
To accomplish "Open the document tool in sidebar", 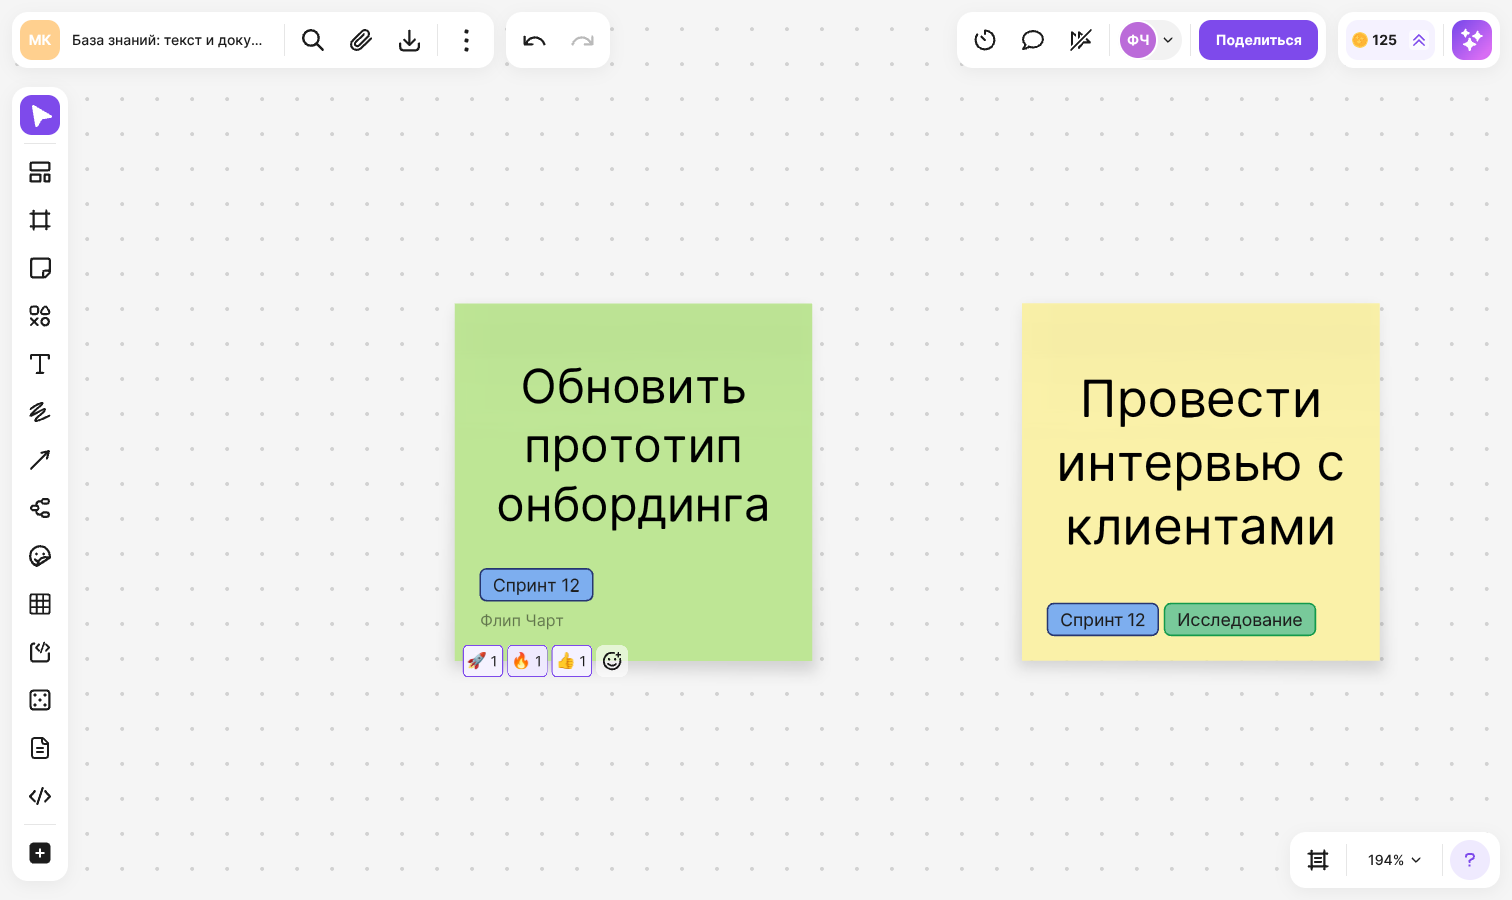I will pyautogui.click(x=40, y=748).
